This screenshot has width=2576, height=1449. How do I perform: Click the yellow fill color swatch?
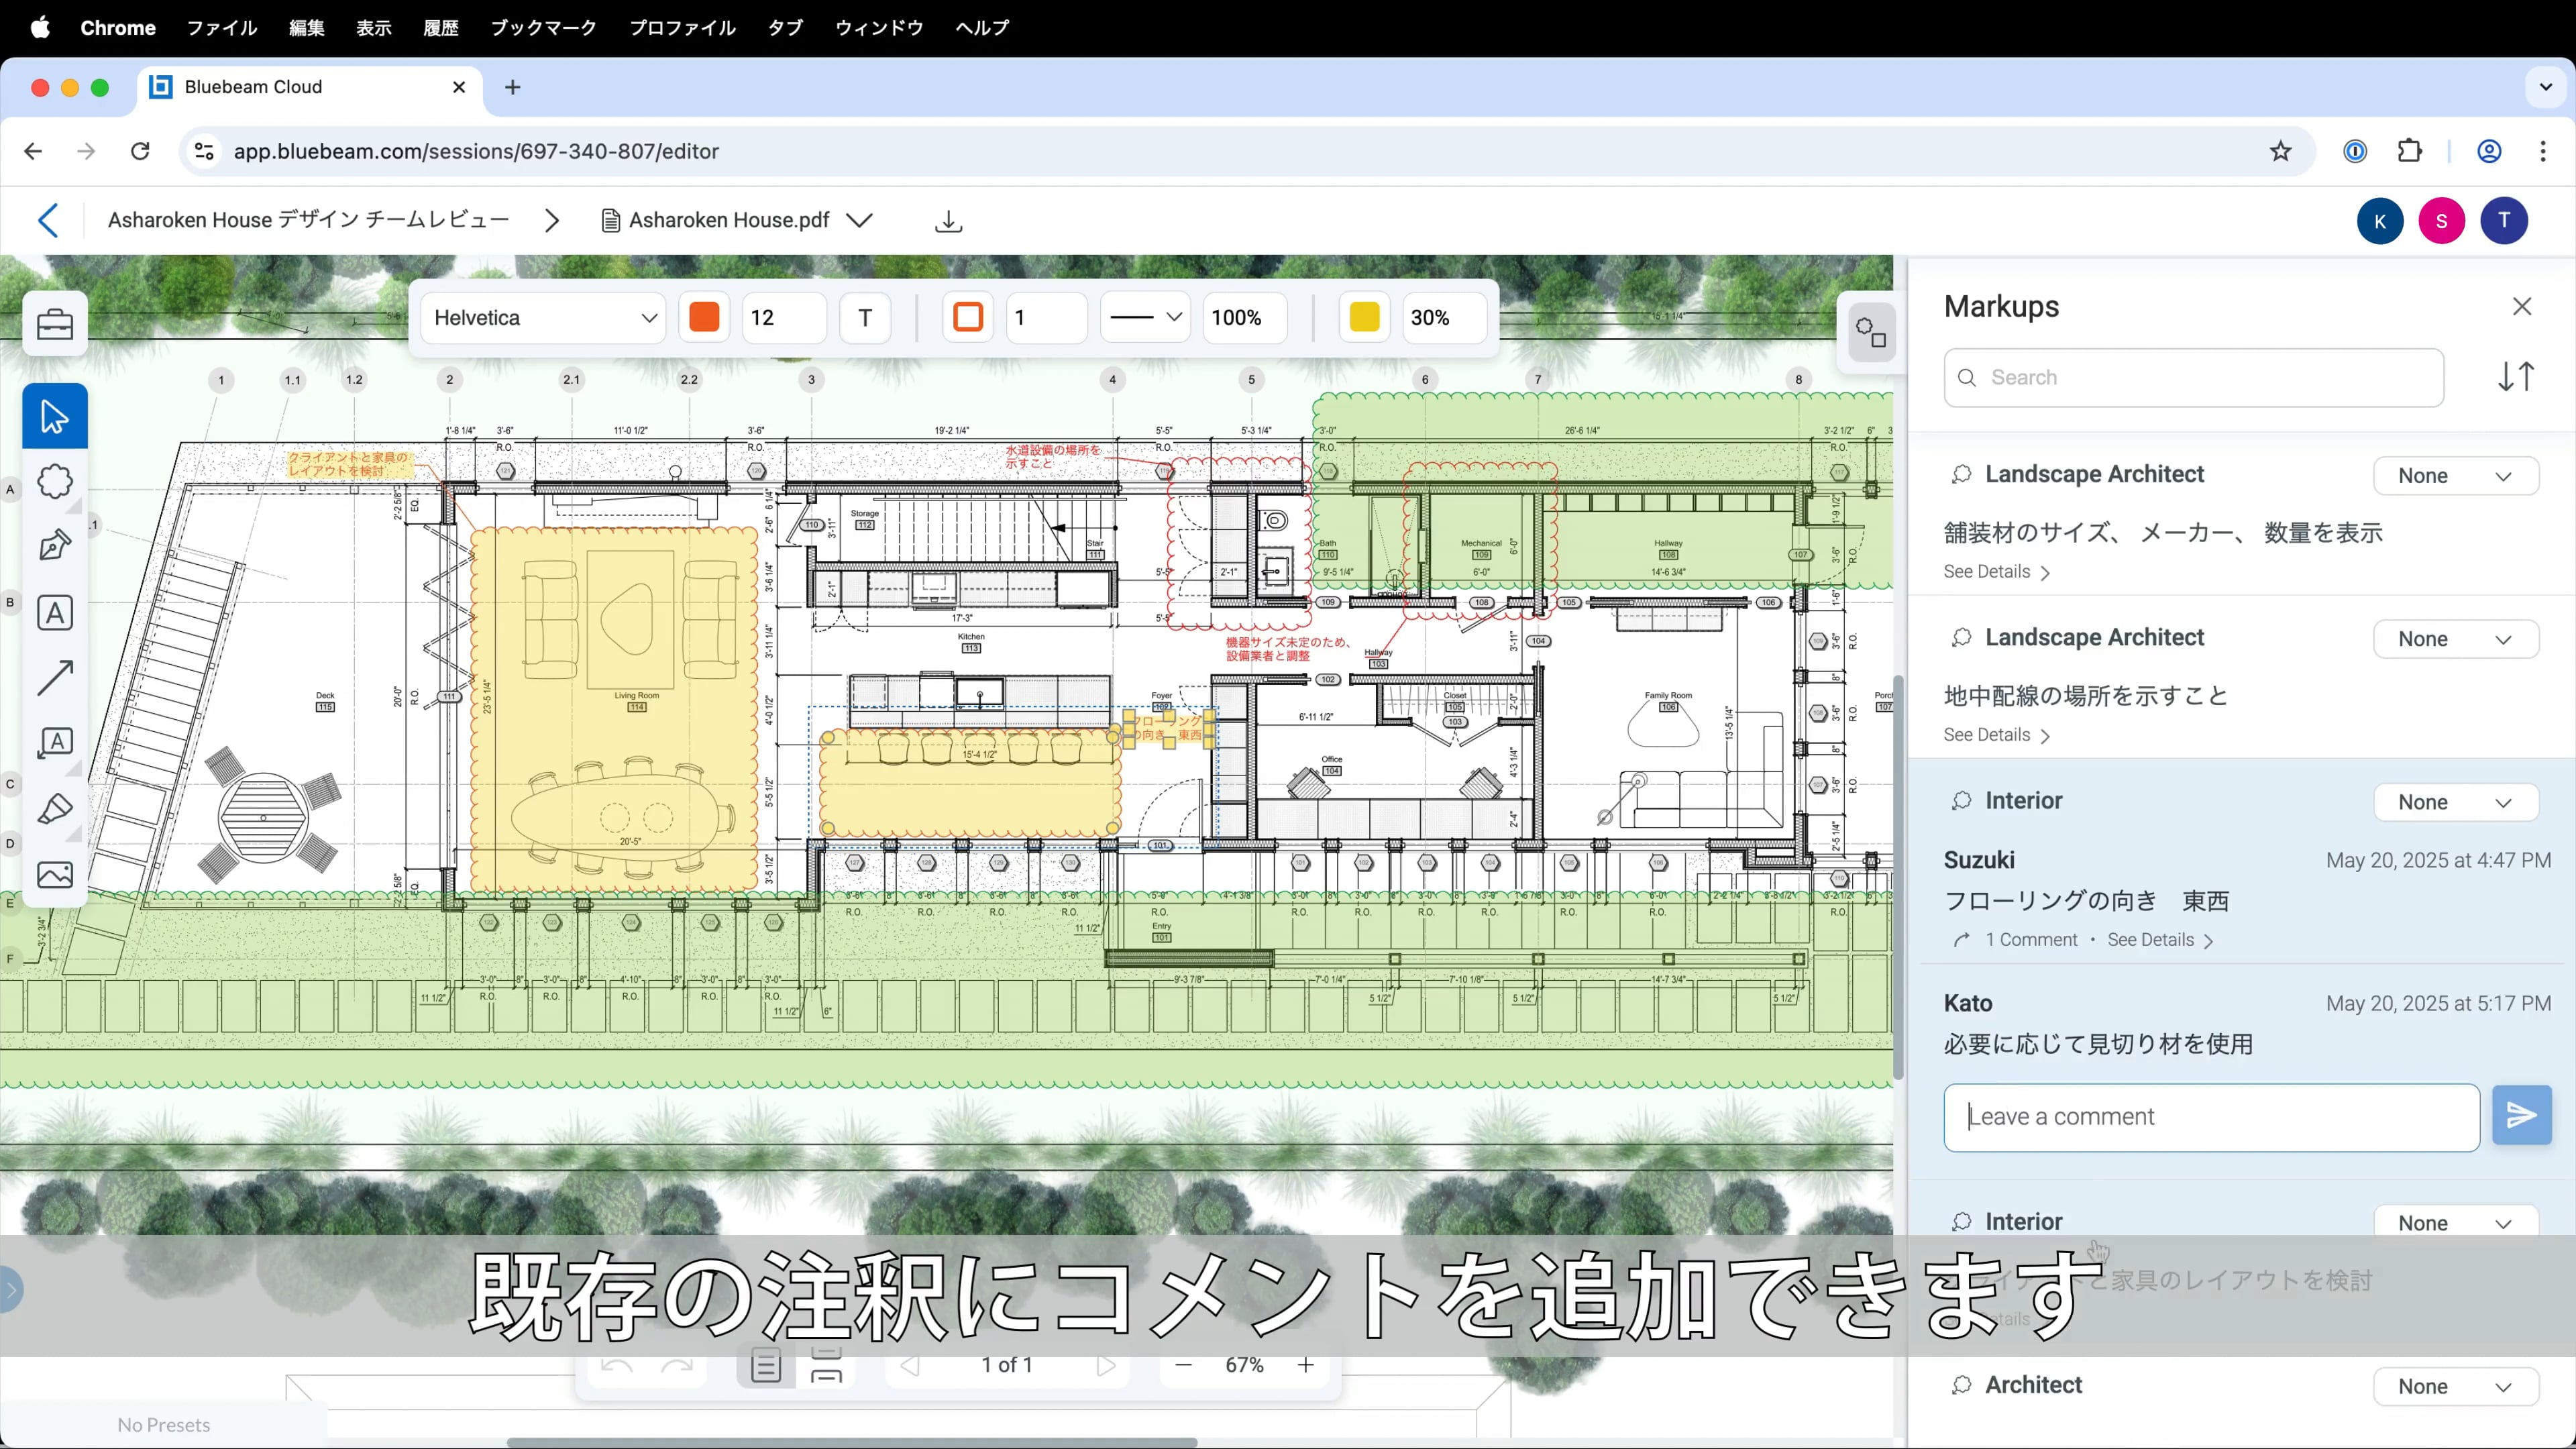(1364, 318)
